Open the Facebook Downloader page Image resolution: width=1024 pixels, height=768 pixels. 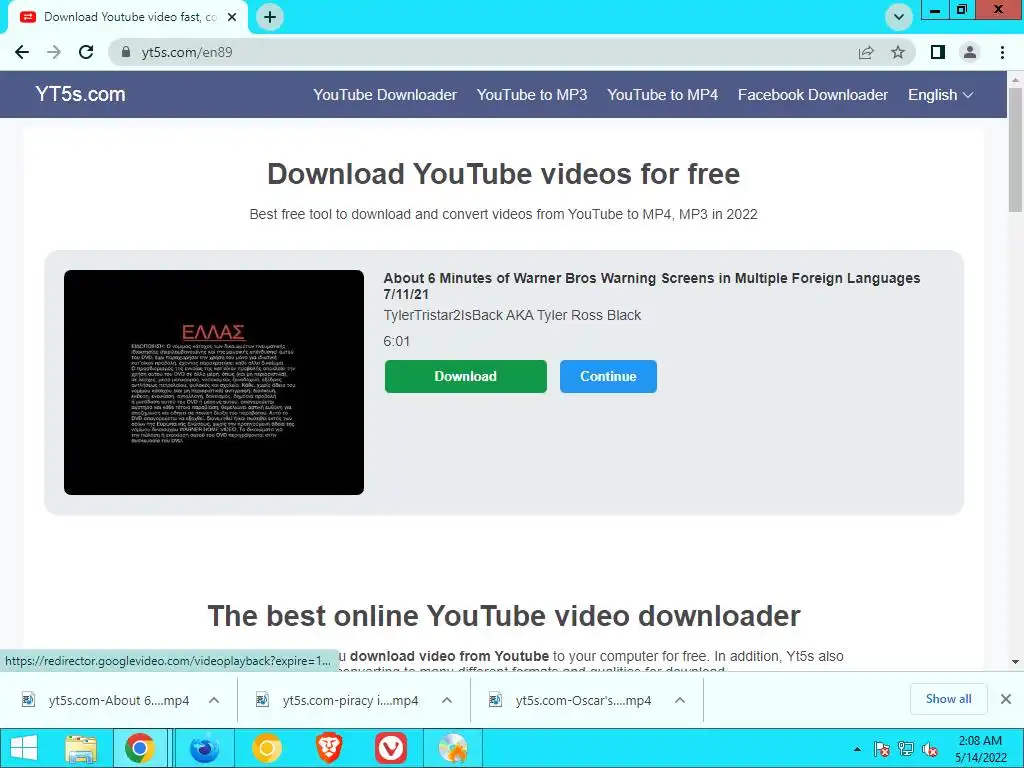click(x=812, y=95)
